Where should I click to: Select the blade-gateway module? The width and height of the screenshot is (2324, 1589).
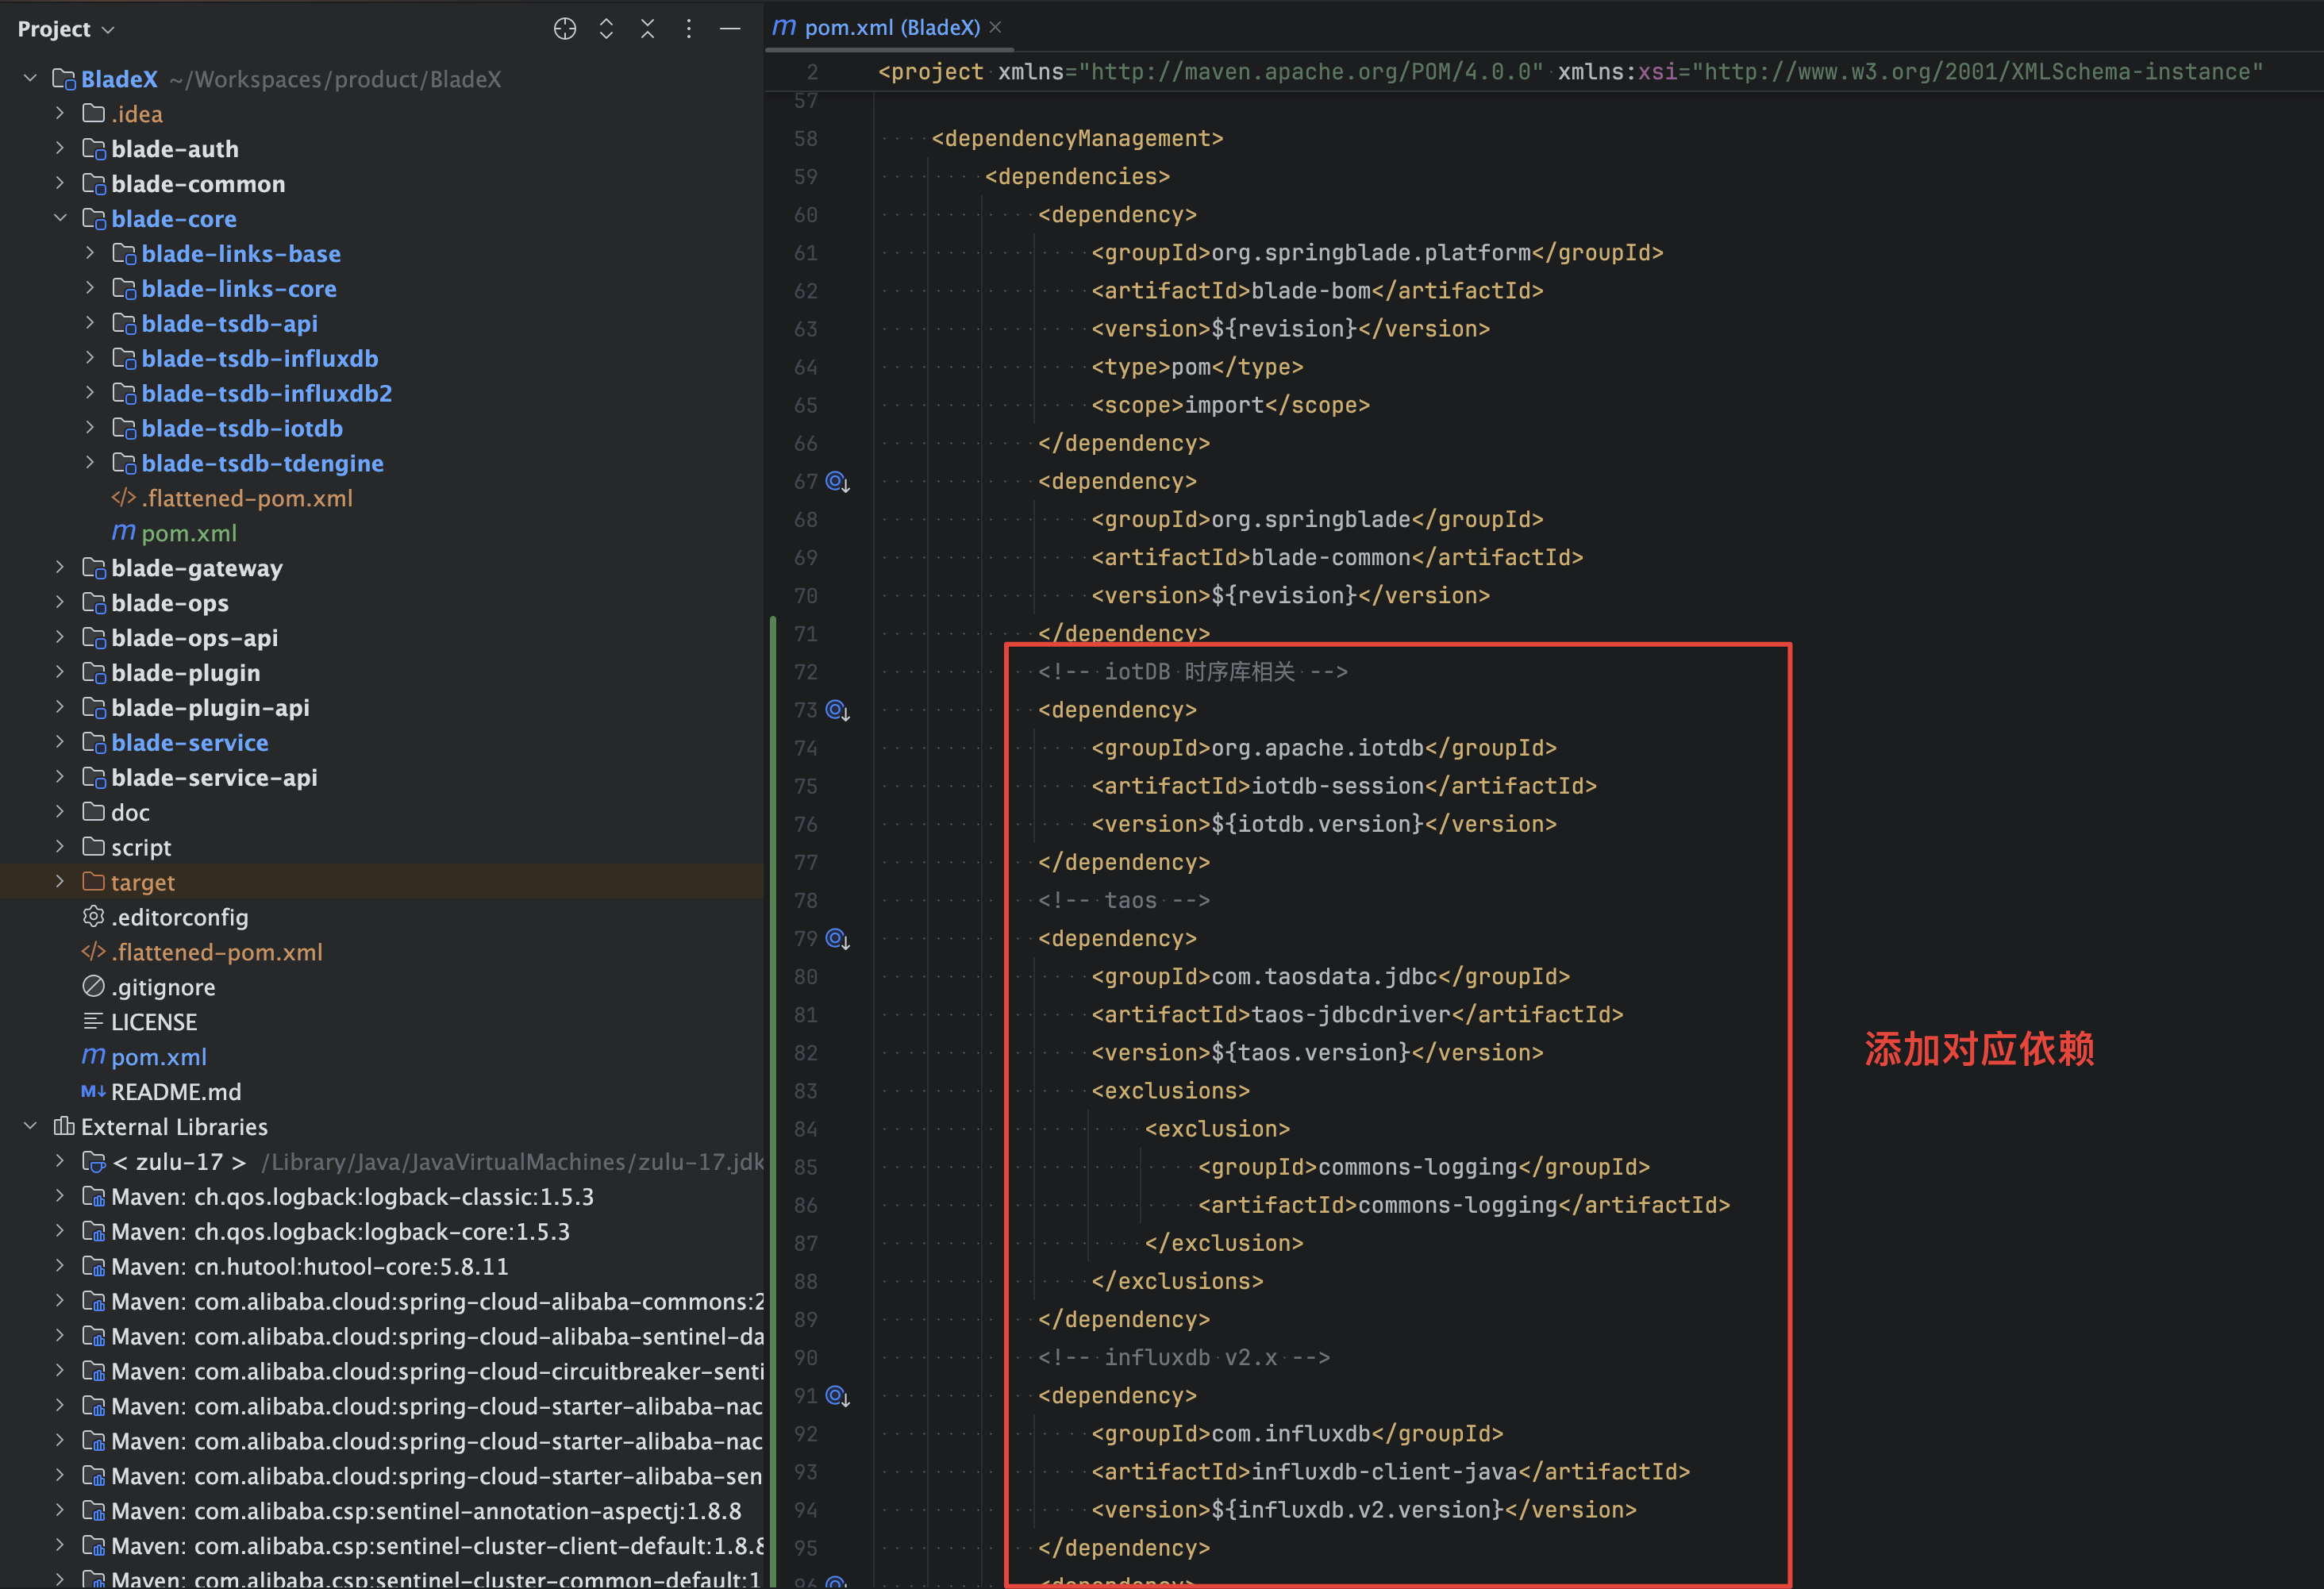pyautogui.click(x=197, y=568)
